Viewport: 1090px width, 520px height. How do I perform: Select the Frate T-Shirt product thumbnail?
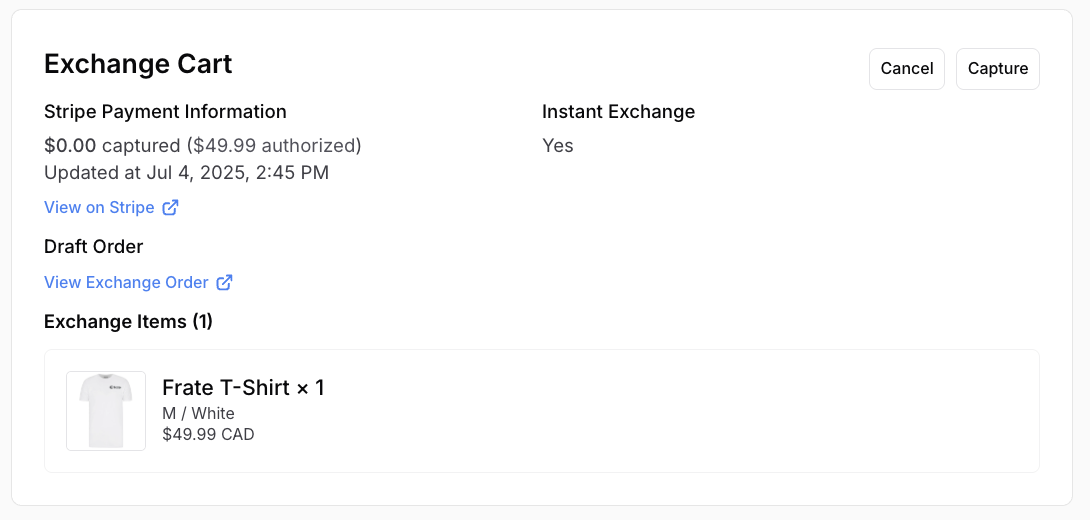point(106,411)
